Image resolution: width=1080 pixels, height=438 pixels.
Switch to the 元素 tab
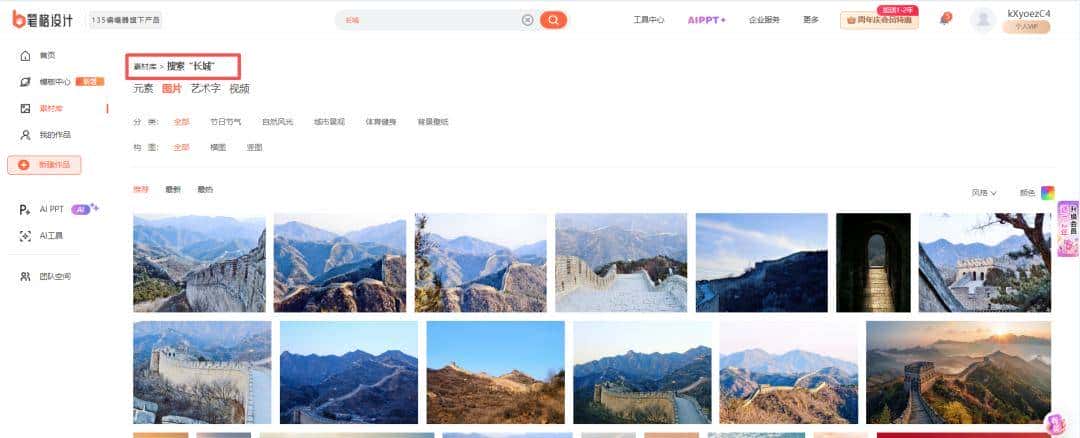(x=143, y=89)
